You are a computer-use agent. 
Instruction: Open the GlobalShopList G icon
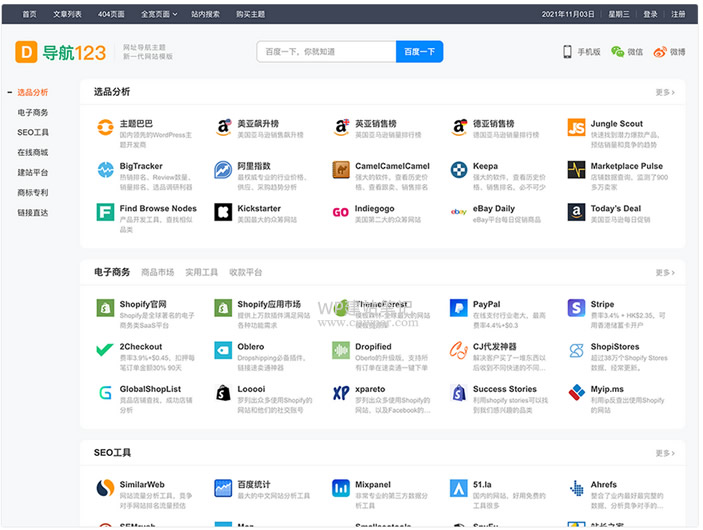(x=105, y=393)
